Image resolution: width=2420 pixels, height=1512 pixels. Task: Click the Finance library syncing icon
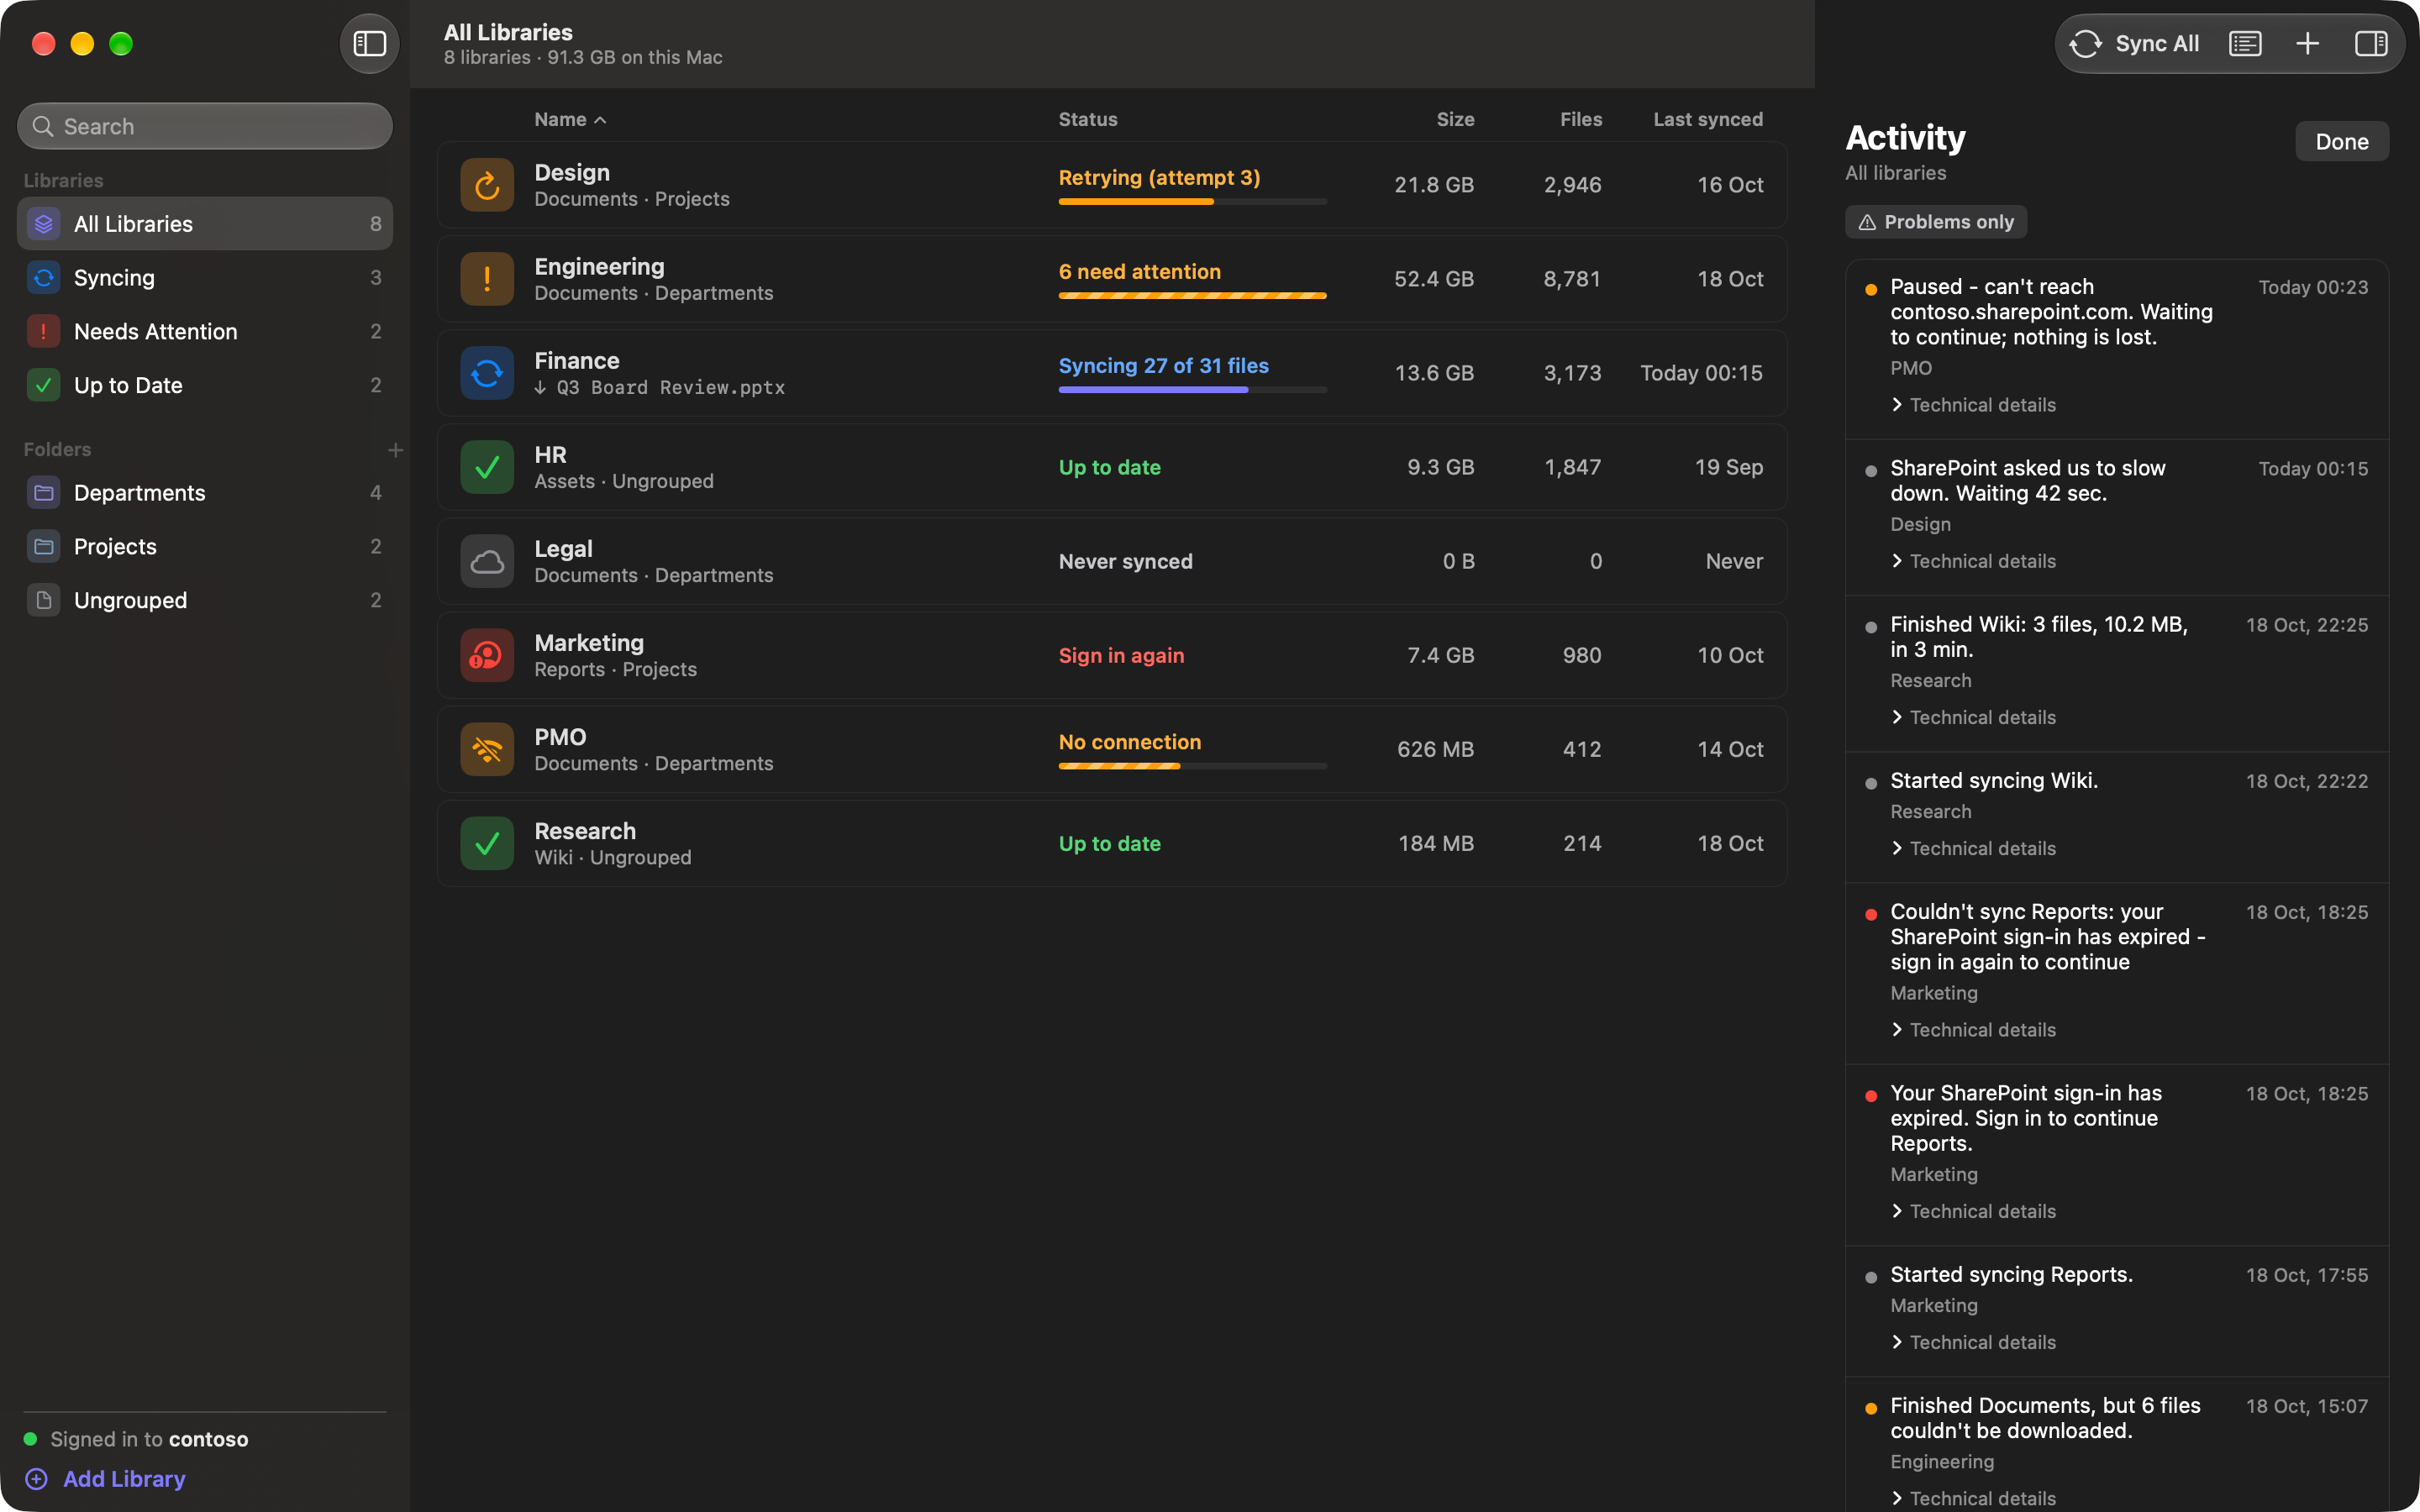(487, 373)
